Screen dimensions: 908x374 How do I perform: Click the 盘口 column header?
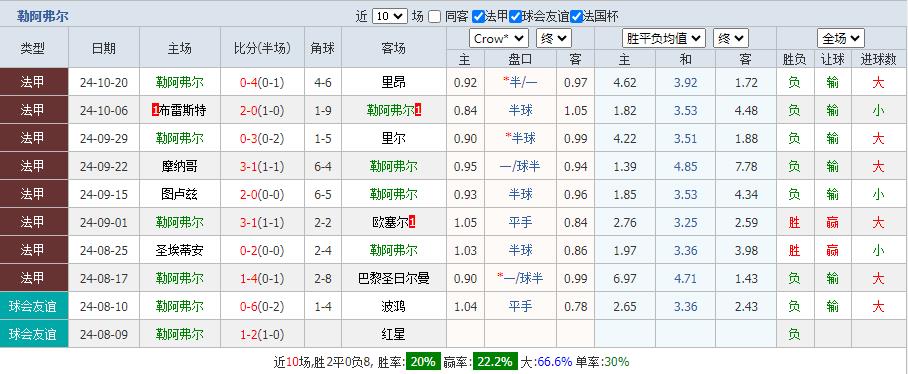520,59
